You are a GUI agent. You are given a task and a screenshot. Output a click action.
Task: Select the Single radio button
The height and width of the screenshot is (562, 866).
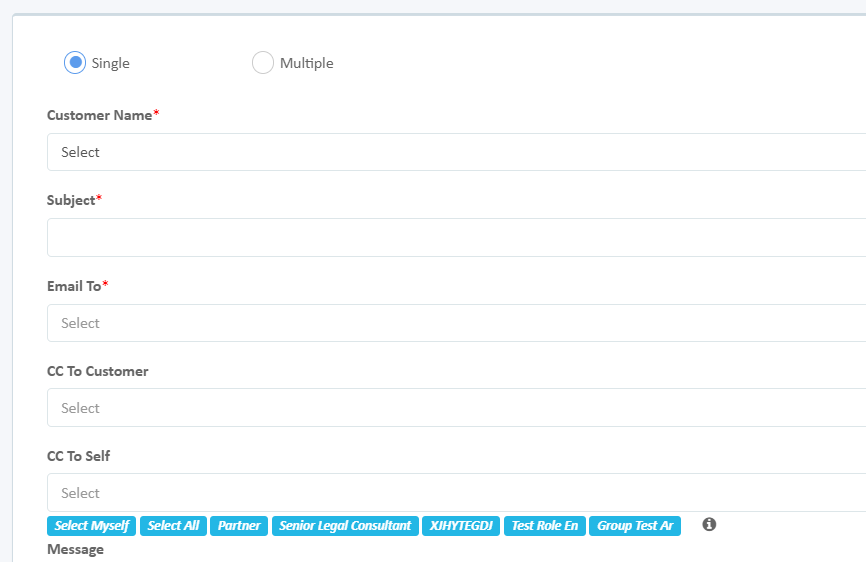[75, 63]
